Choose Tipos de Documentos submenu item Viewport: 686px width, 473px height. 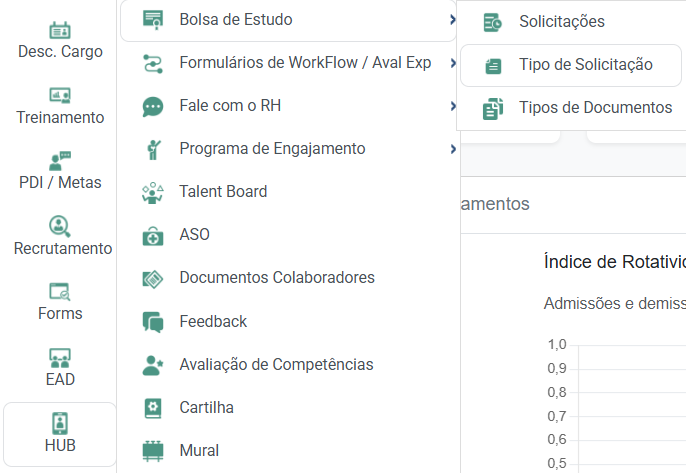pyautogui.click(x=595, y=108)
